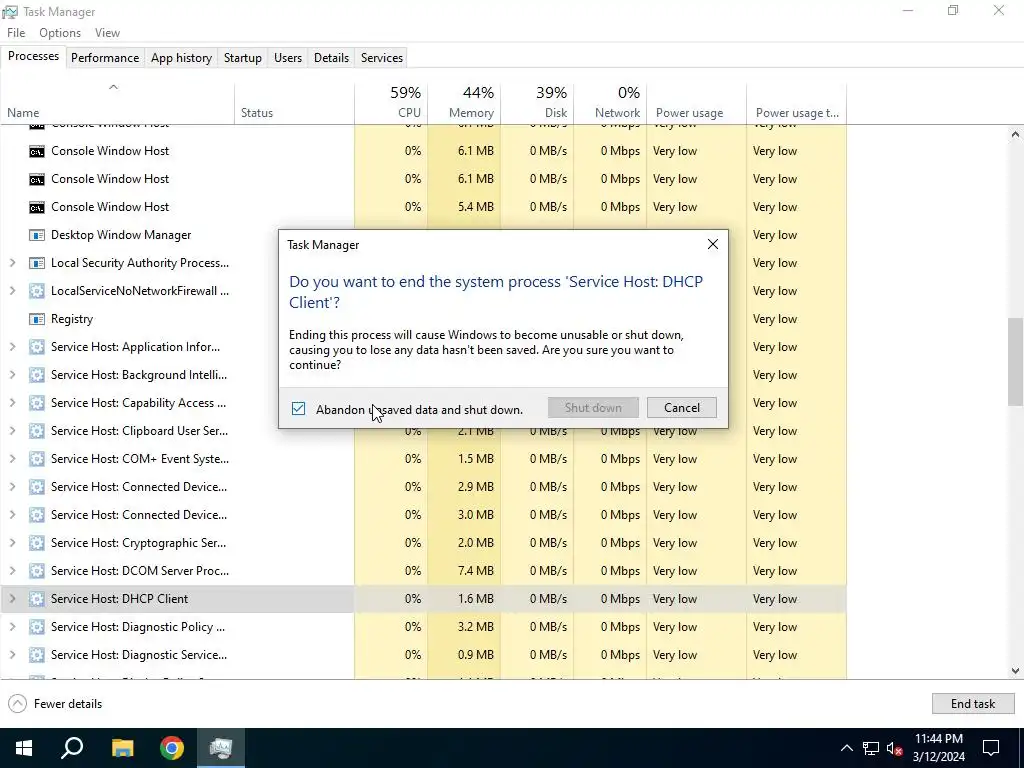Expand Local Security Authority Process row
Viewport: 1024px width, 768px height.
[12, 263]
